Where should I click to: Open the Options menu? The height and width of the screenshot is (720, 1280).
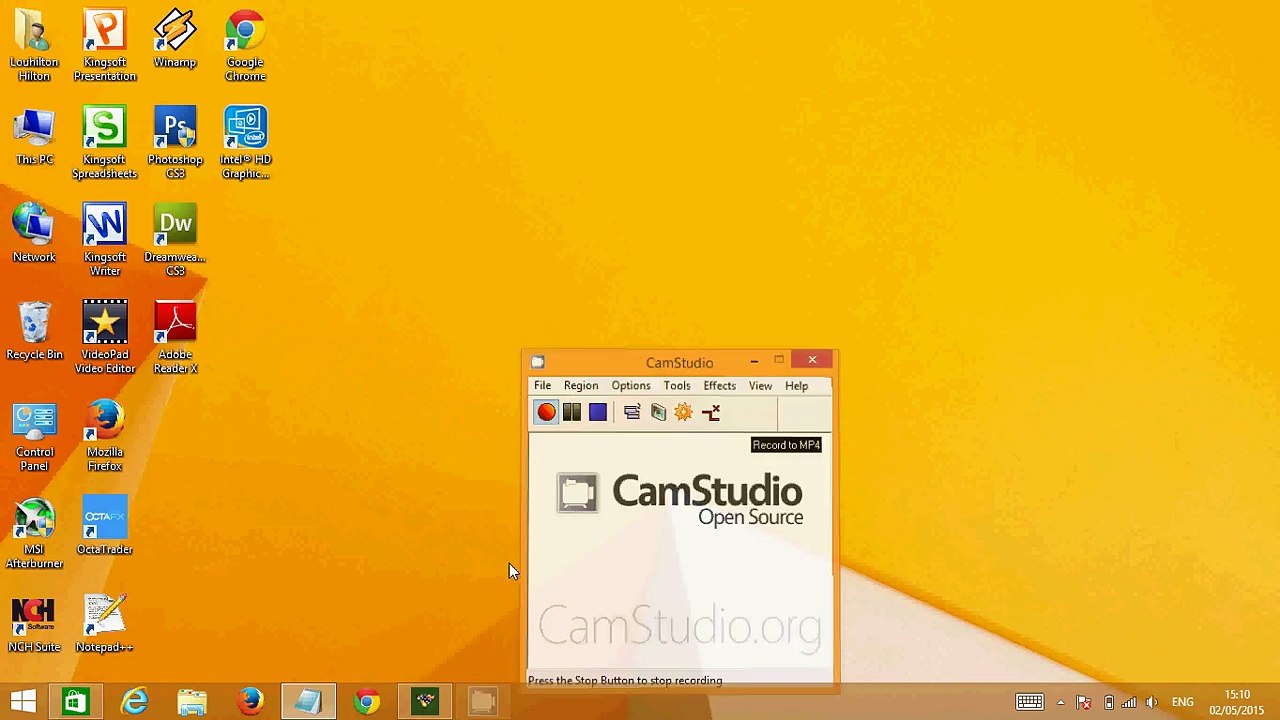click(x=631, y=385)
